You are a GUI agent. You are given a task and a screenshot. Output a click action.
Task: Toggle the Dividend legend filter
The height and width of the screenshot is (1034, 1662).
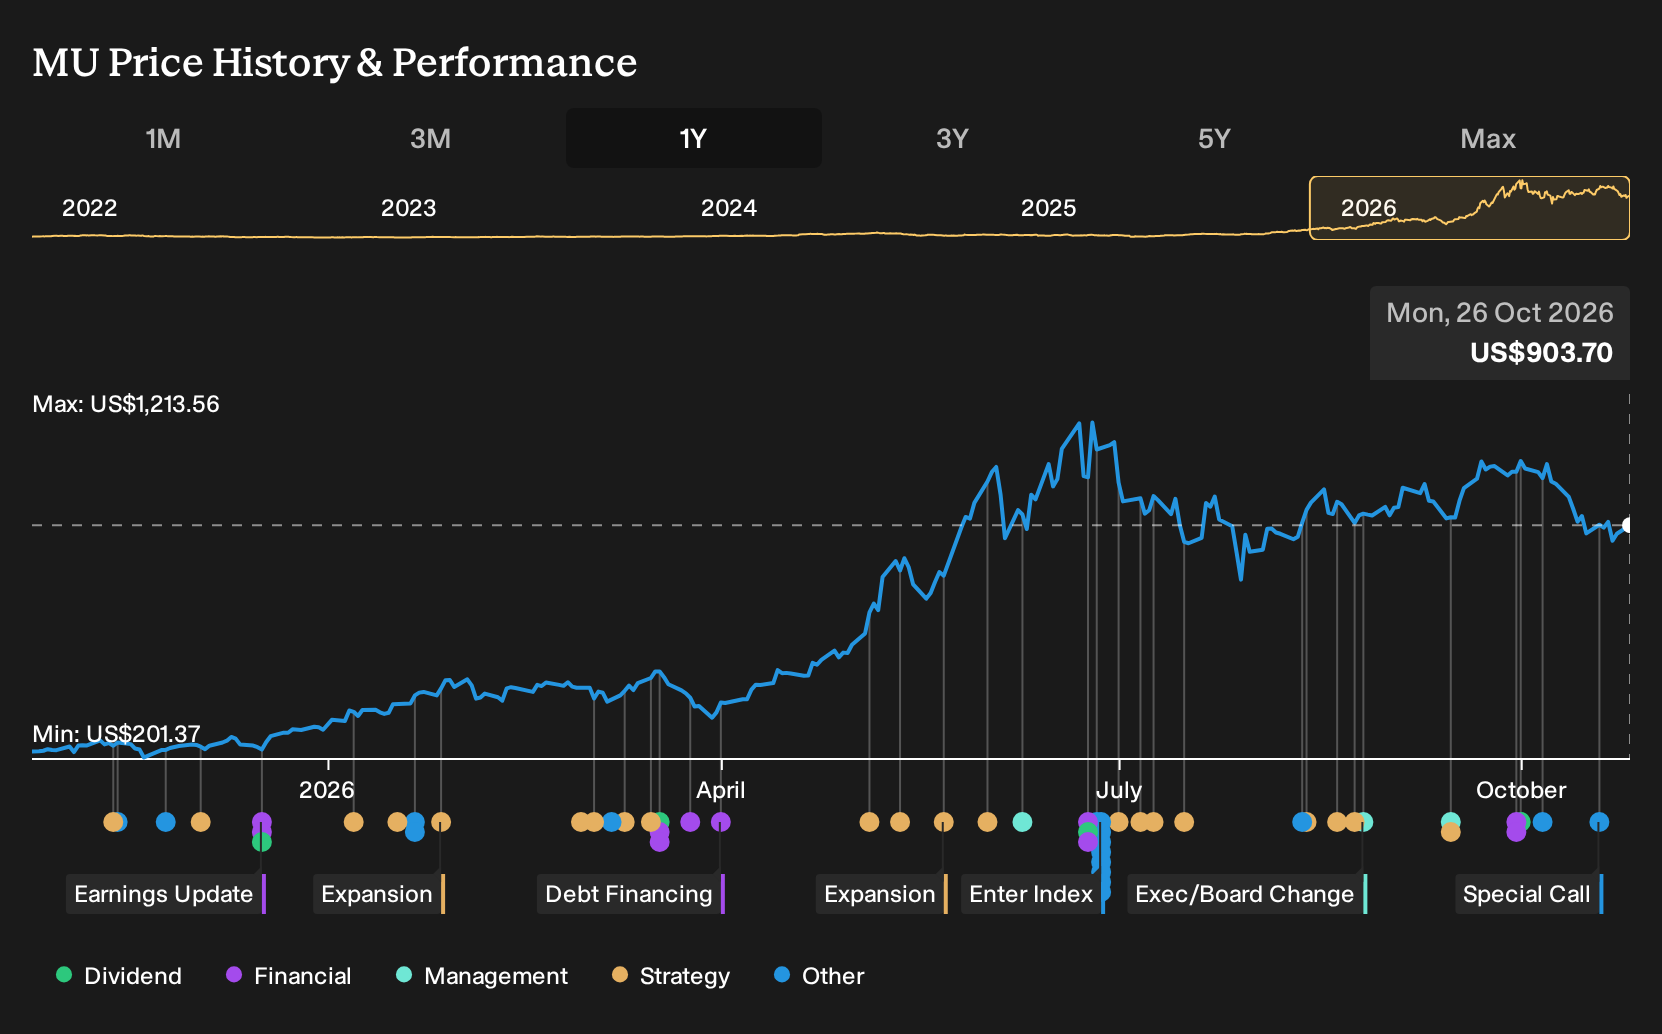(119, 976)
